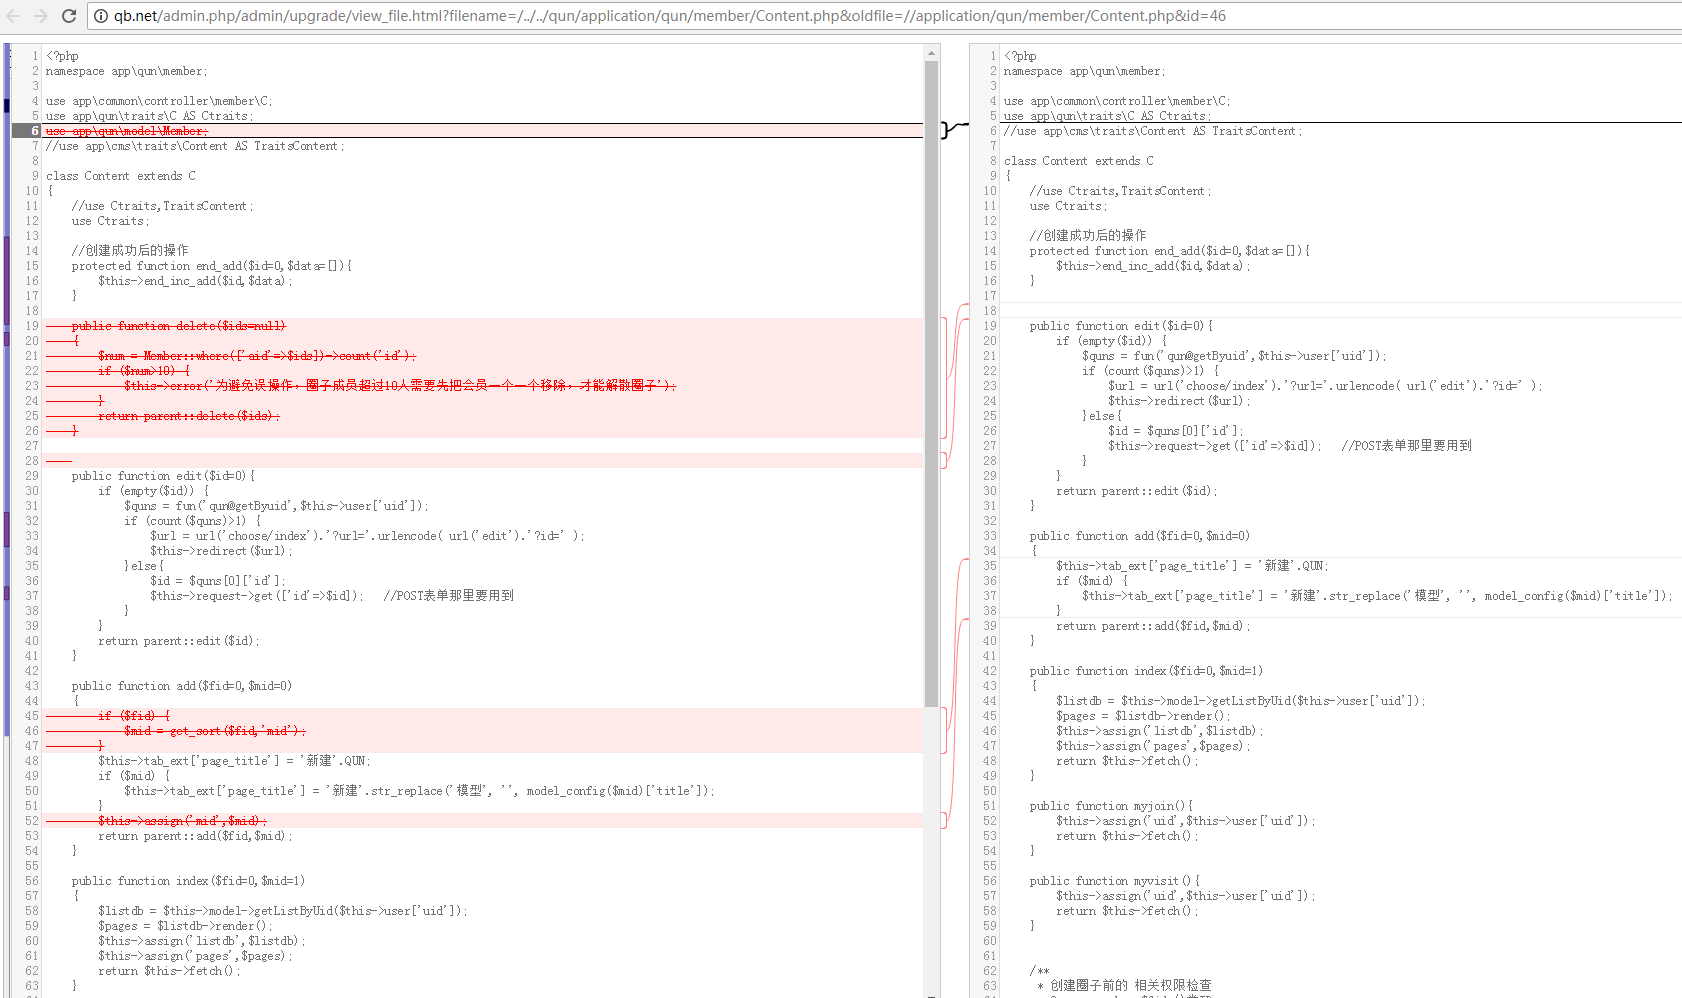Click the struck-through '$this->assign('mid',$mid);' line
The width and height of the screenshot is (1682, 998).
(182, 821)
